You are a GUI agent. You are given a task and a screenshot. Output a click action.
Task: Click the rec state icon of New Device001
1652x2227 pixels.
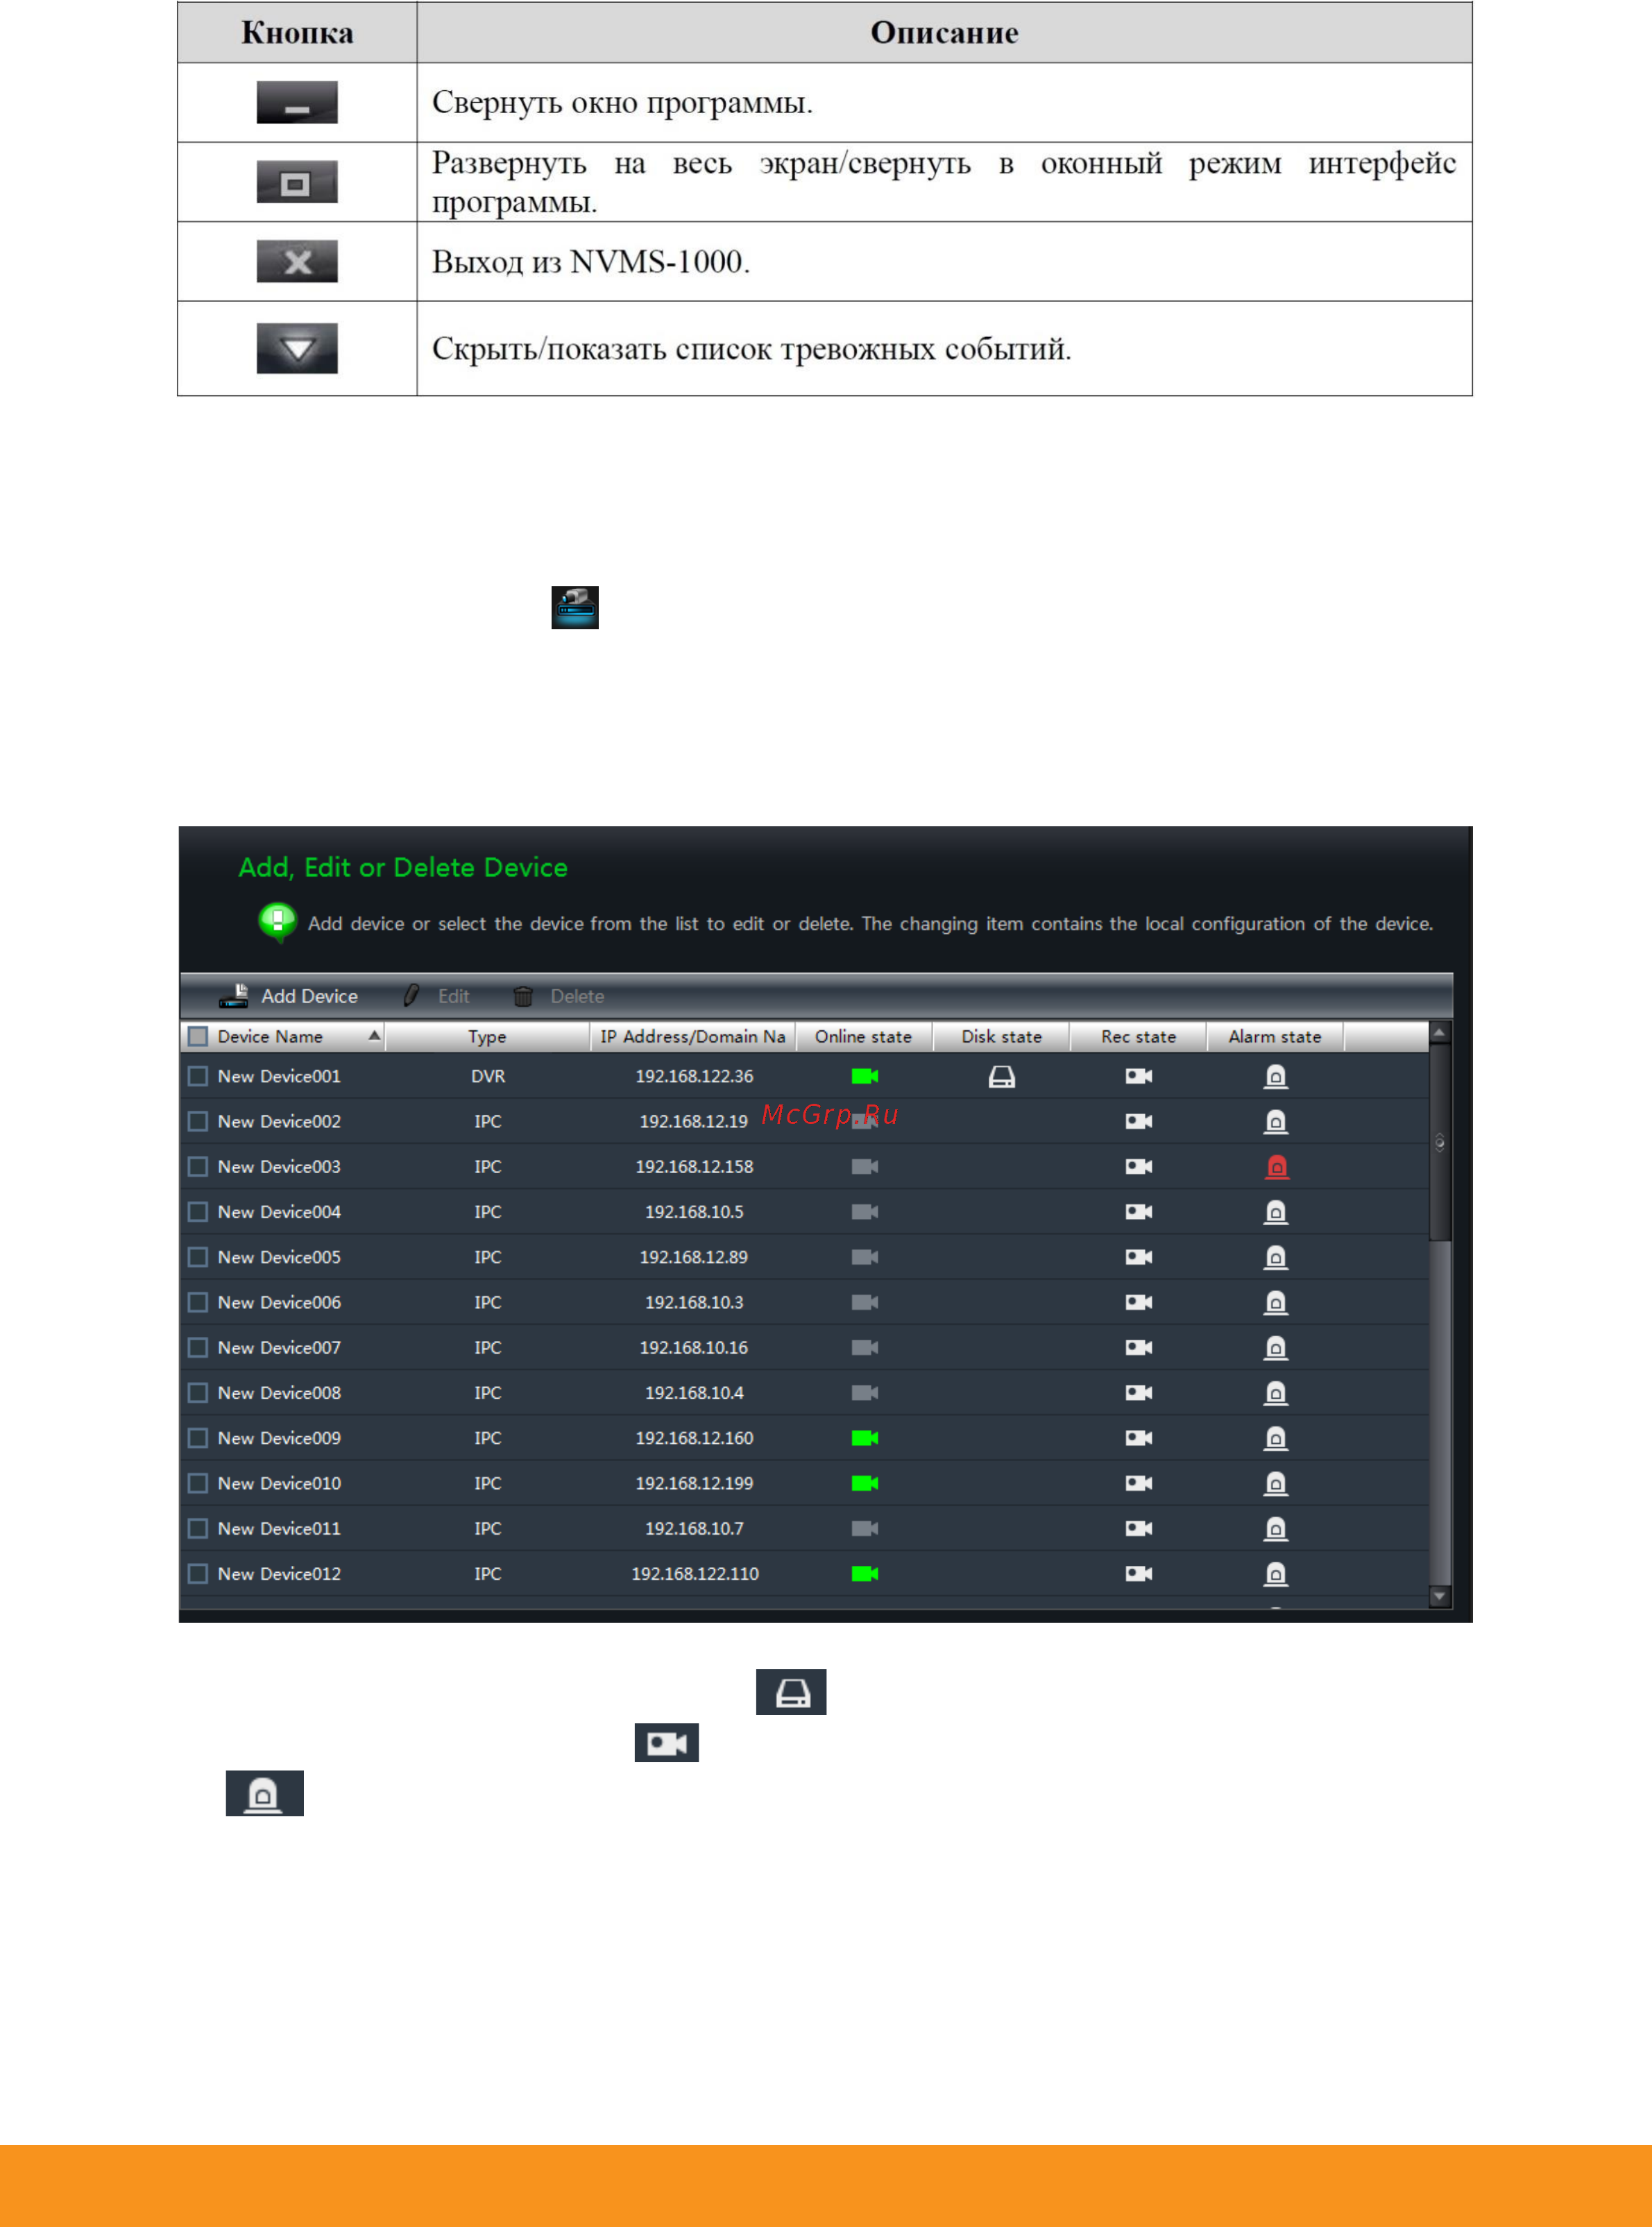(x=1139, y=1076)
